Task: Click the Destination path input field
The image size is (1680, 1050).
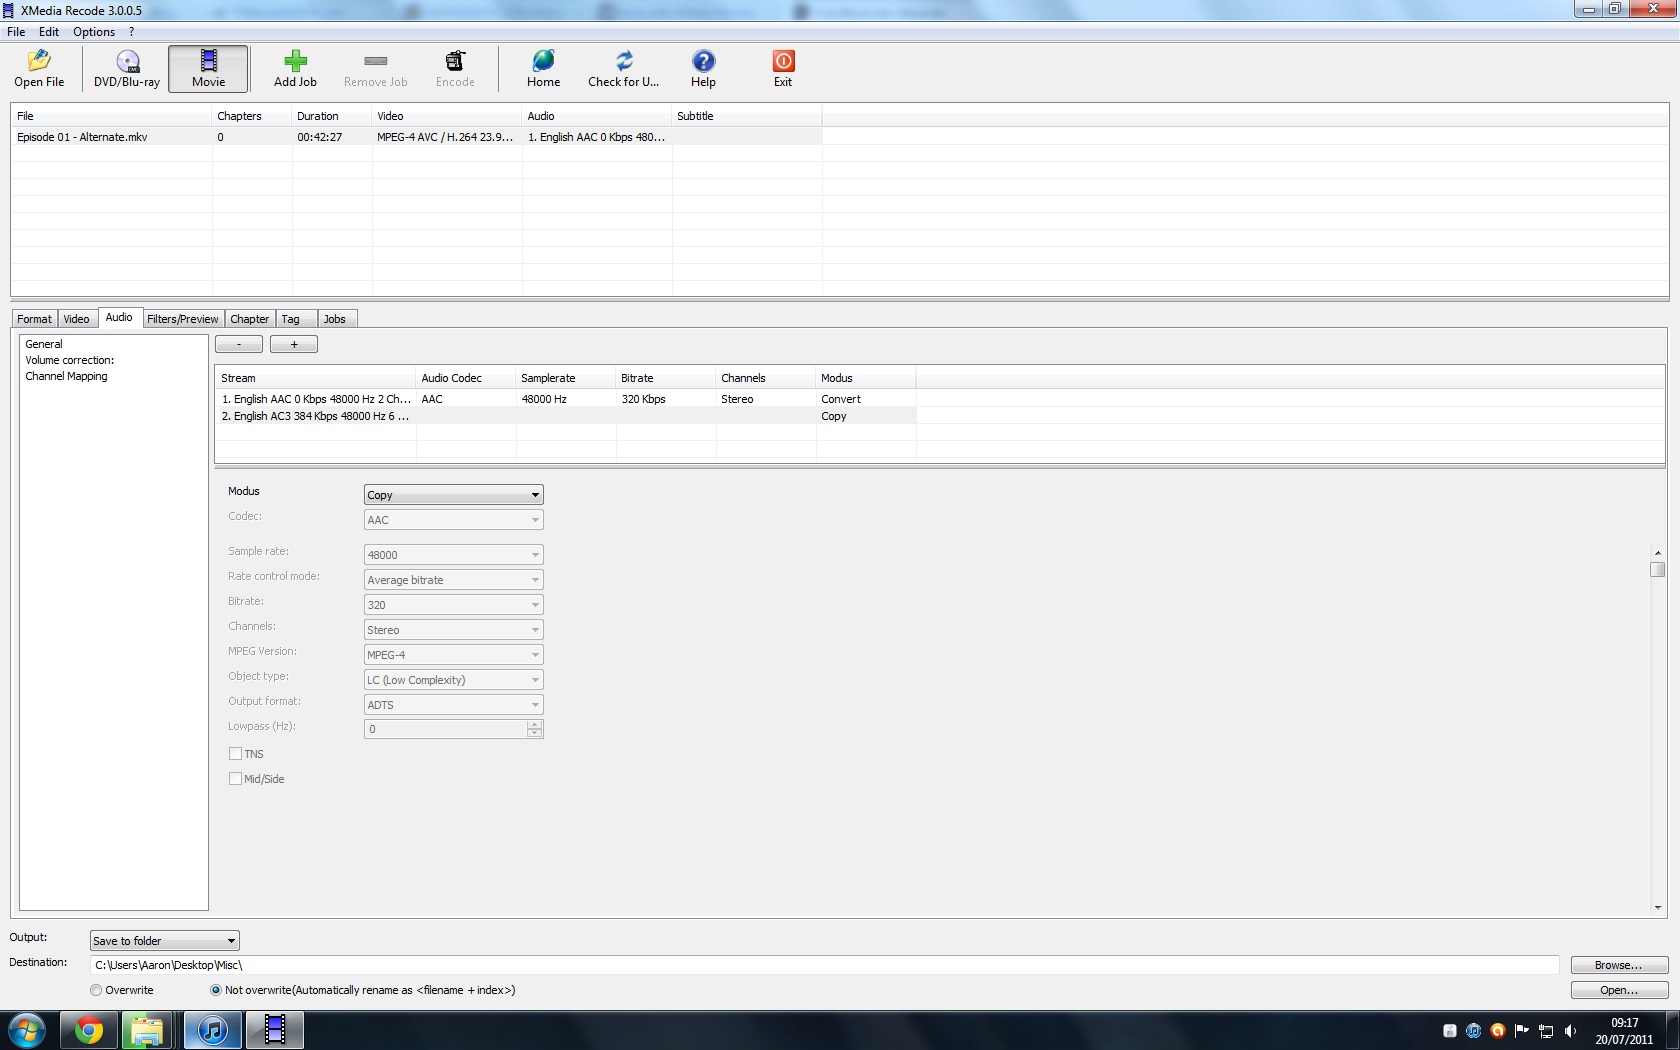Action: (825, 965)
